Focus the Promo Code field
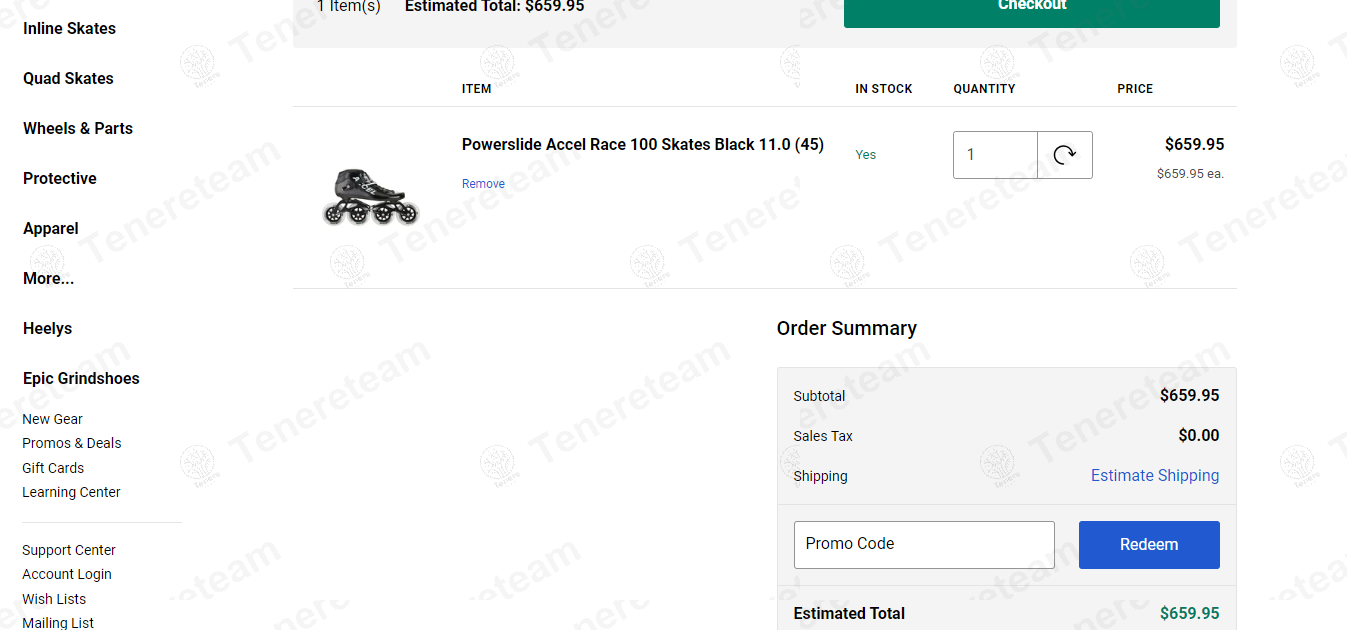 click(x=924, y=545)
